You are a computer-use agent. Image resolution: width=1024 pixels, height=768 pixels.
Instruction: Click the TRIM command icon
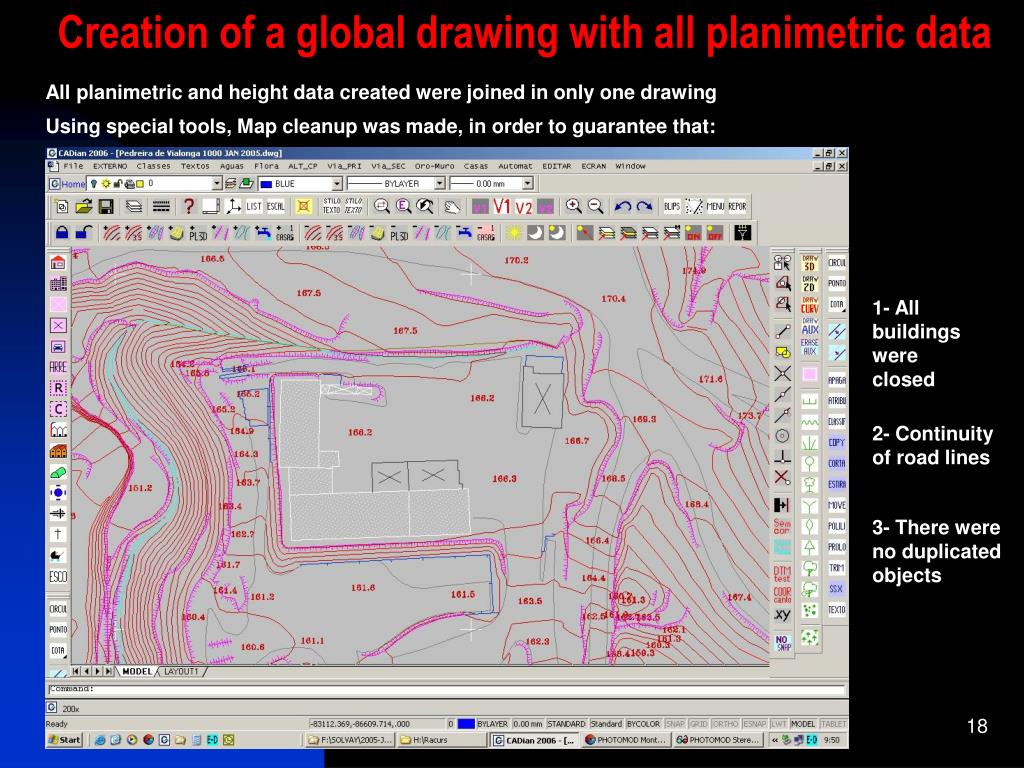pyautogui.click(x=837, y=568)
